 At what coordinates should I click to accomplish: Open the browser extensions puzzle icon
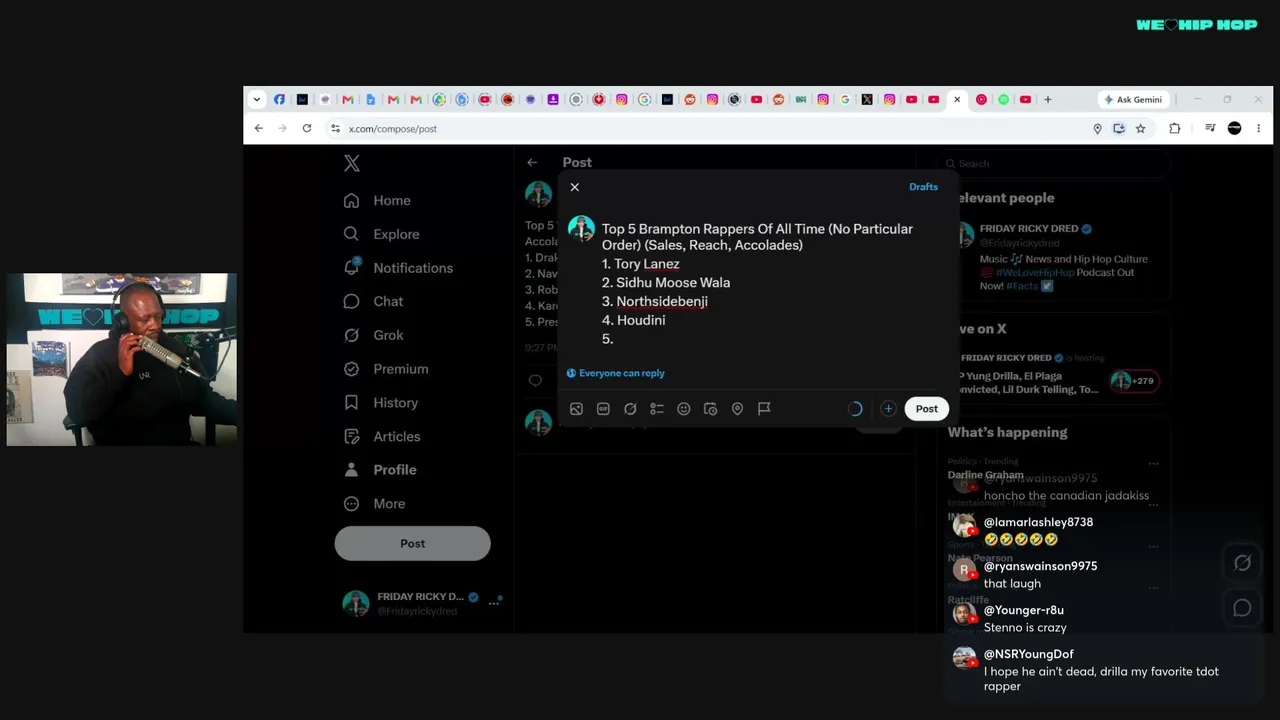pos(1175,128)
